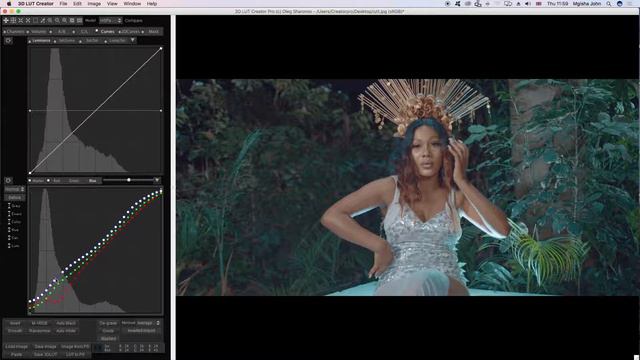Screen dimensions: 640x360
Task: Click the grid icon in the top toolbar
Action: (13, 20)
